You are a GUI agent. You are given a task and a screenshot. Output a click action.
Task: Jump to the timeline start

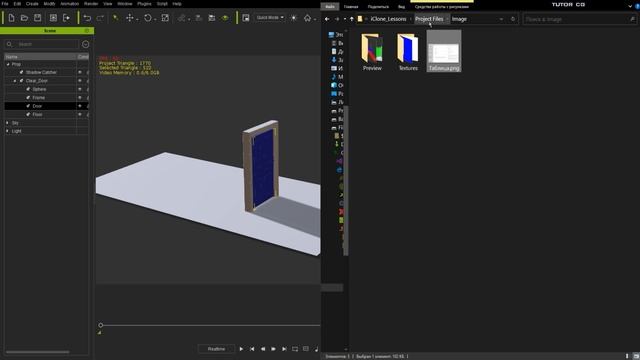(x=252, y=349)
